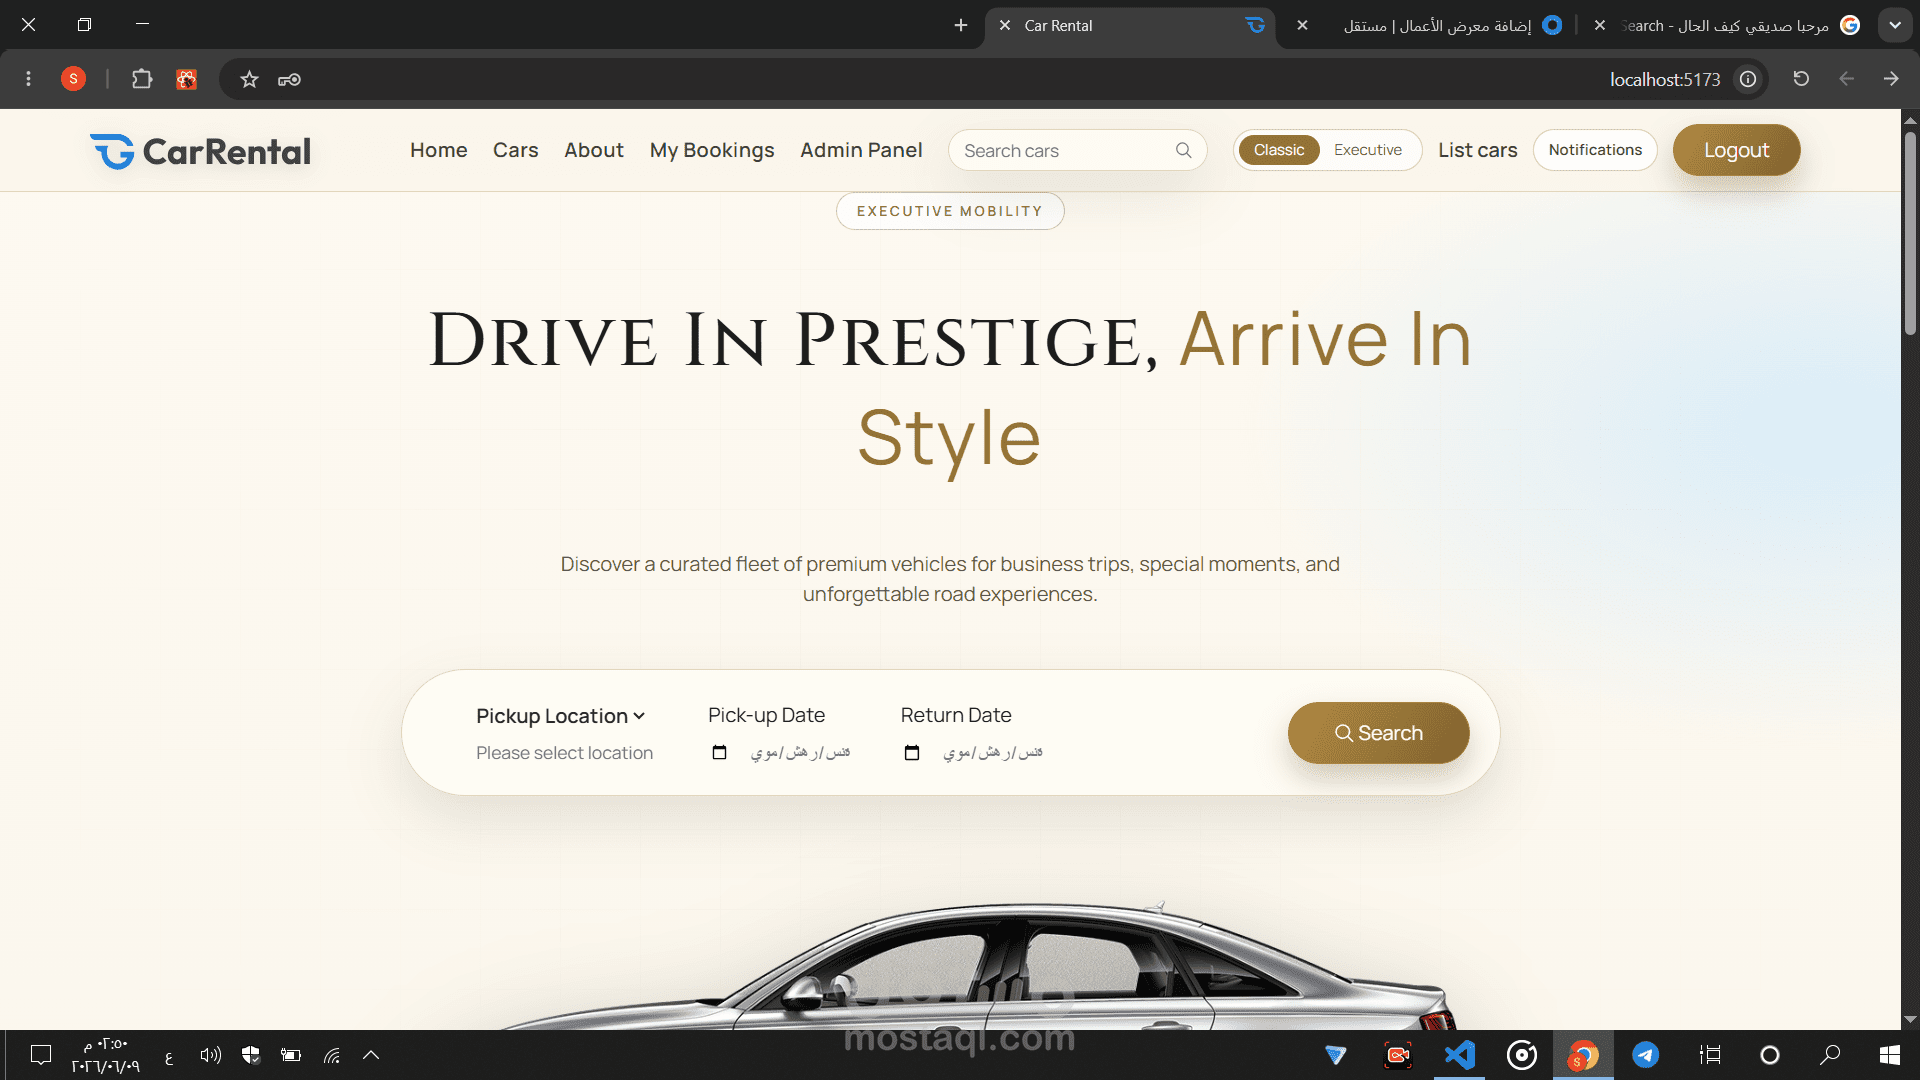
Task: Click the CarRental logo icon
Action: click(112, 151)
